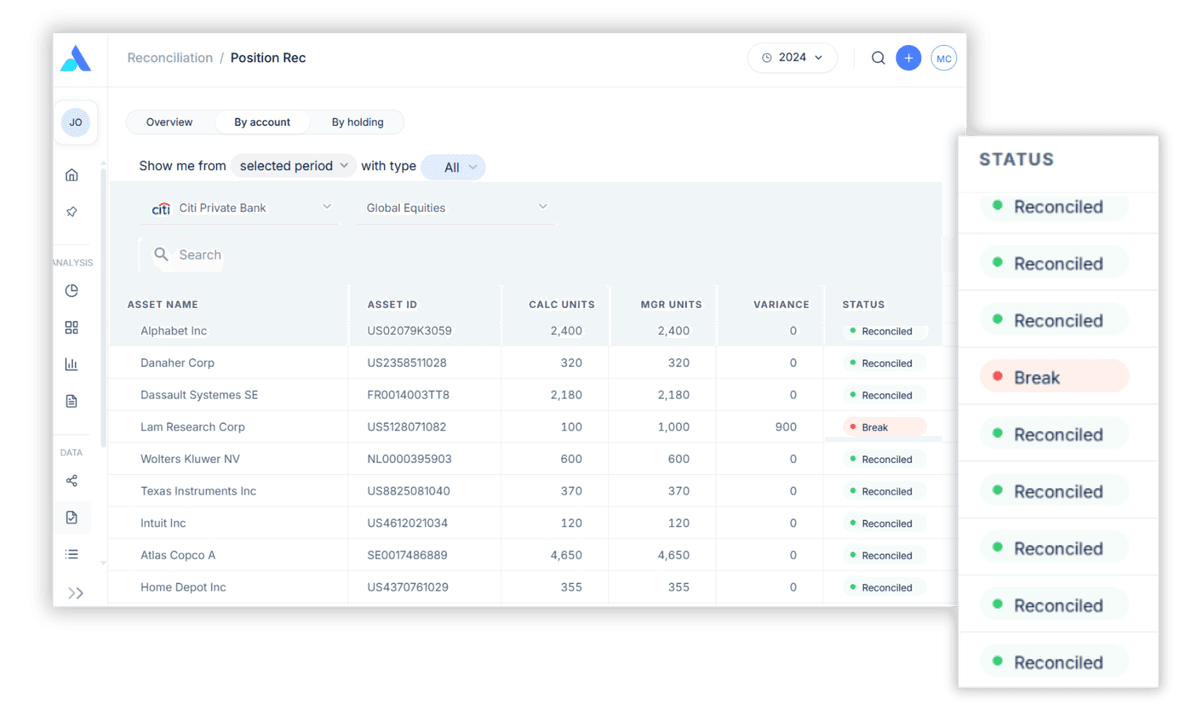Screen dimensions: 1200x720
Task: Click the 1,000 mgr units value
Action: pyautogui.click(x=673, y=427)
